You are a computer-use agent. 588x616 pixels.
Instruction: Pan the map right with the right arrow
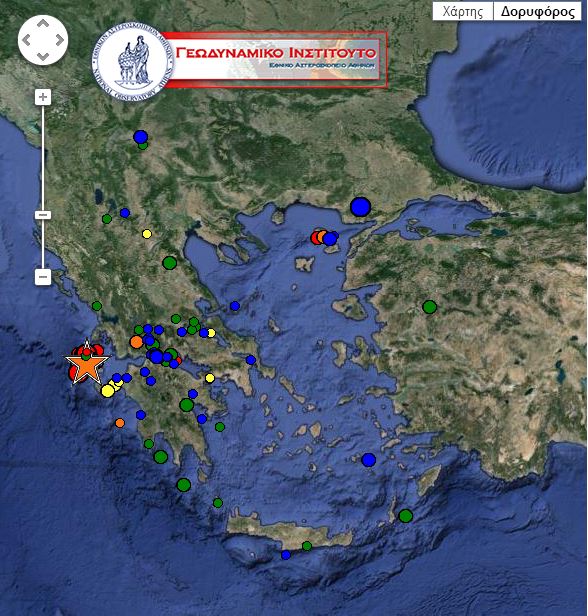[59, 40]
